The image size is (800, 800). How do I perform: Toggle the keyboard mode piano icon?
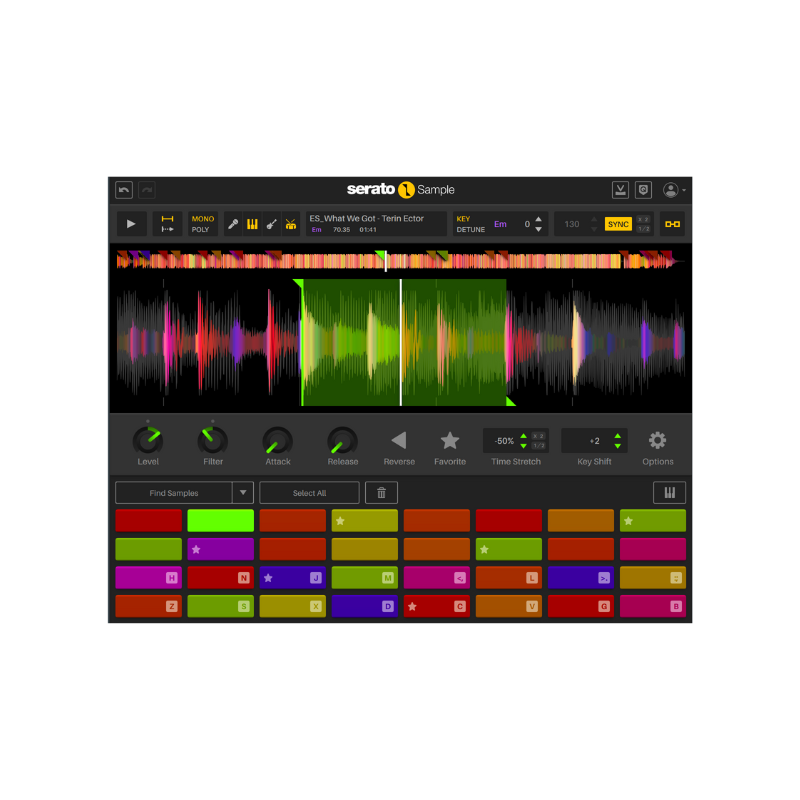669,493
